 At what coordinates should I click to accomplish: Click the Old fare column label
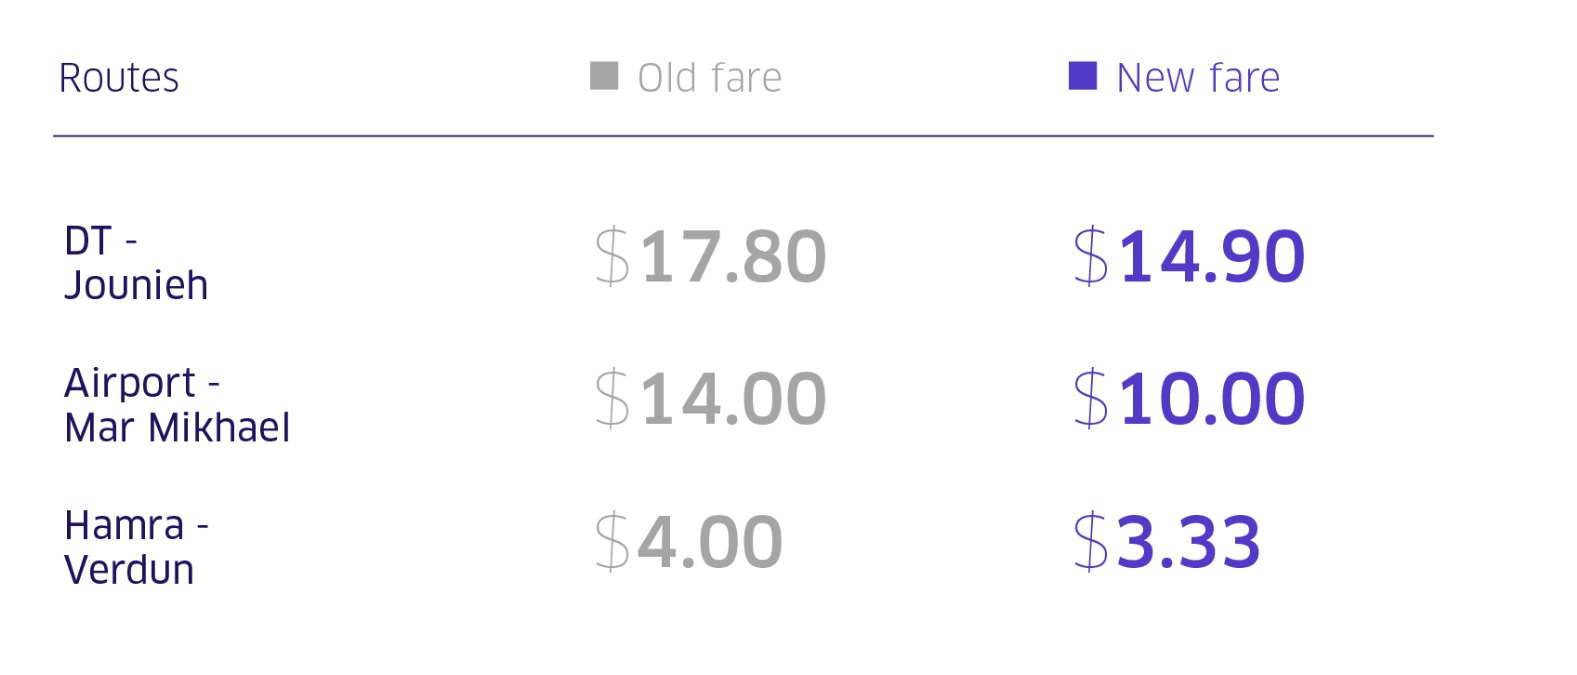point(709,78)
